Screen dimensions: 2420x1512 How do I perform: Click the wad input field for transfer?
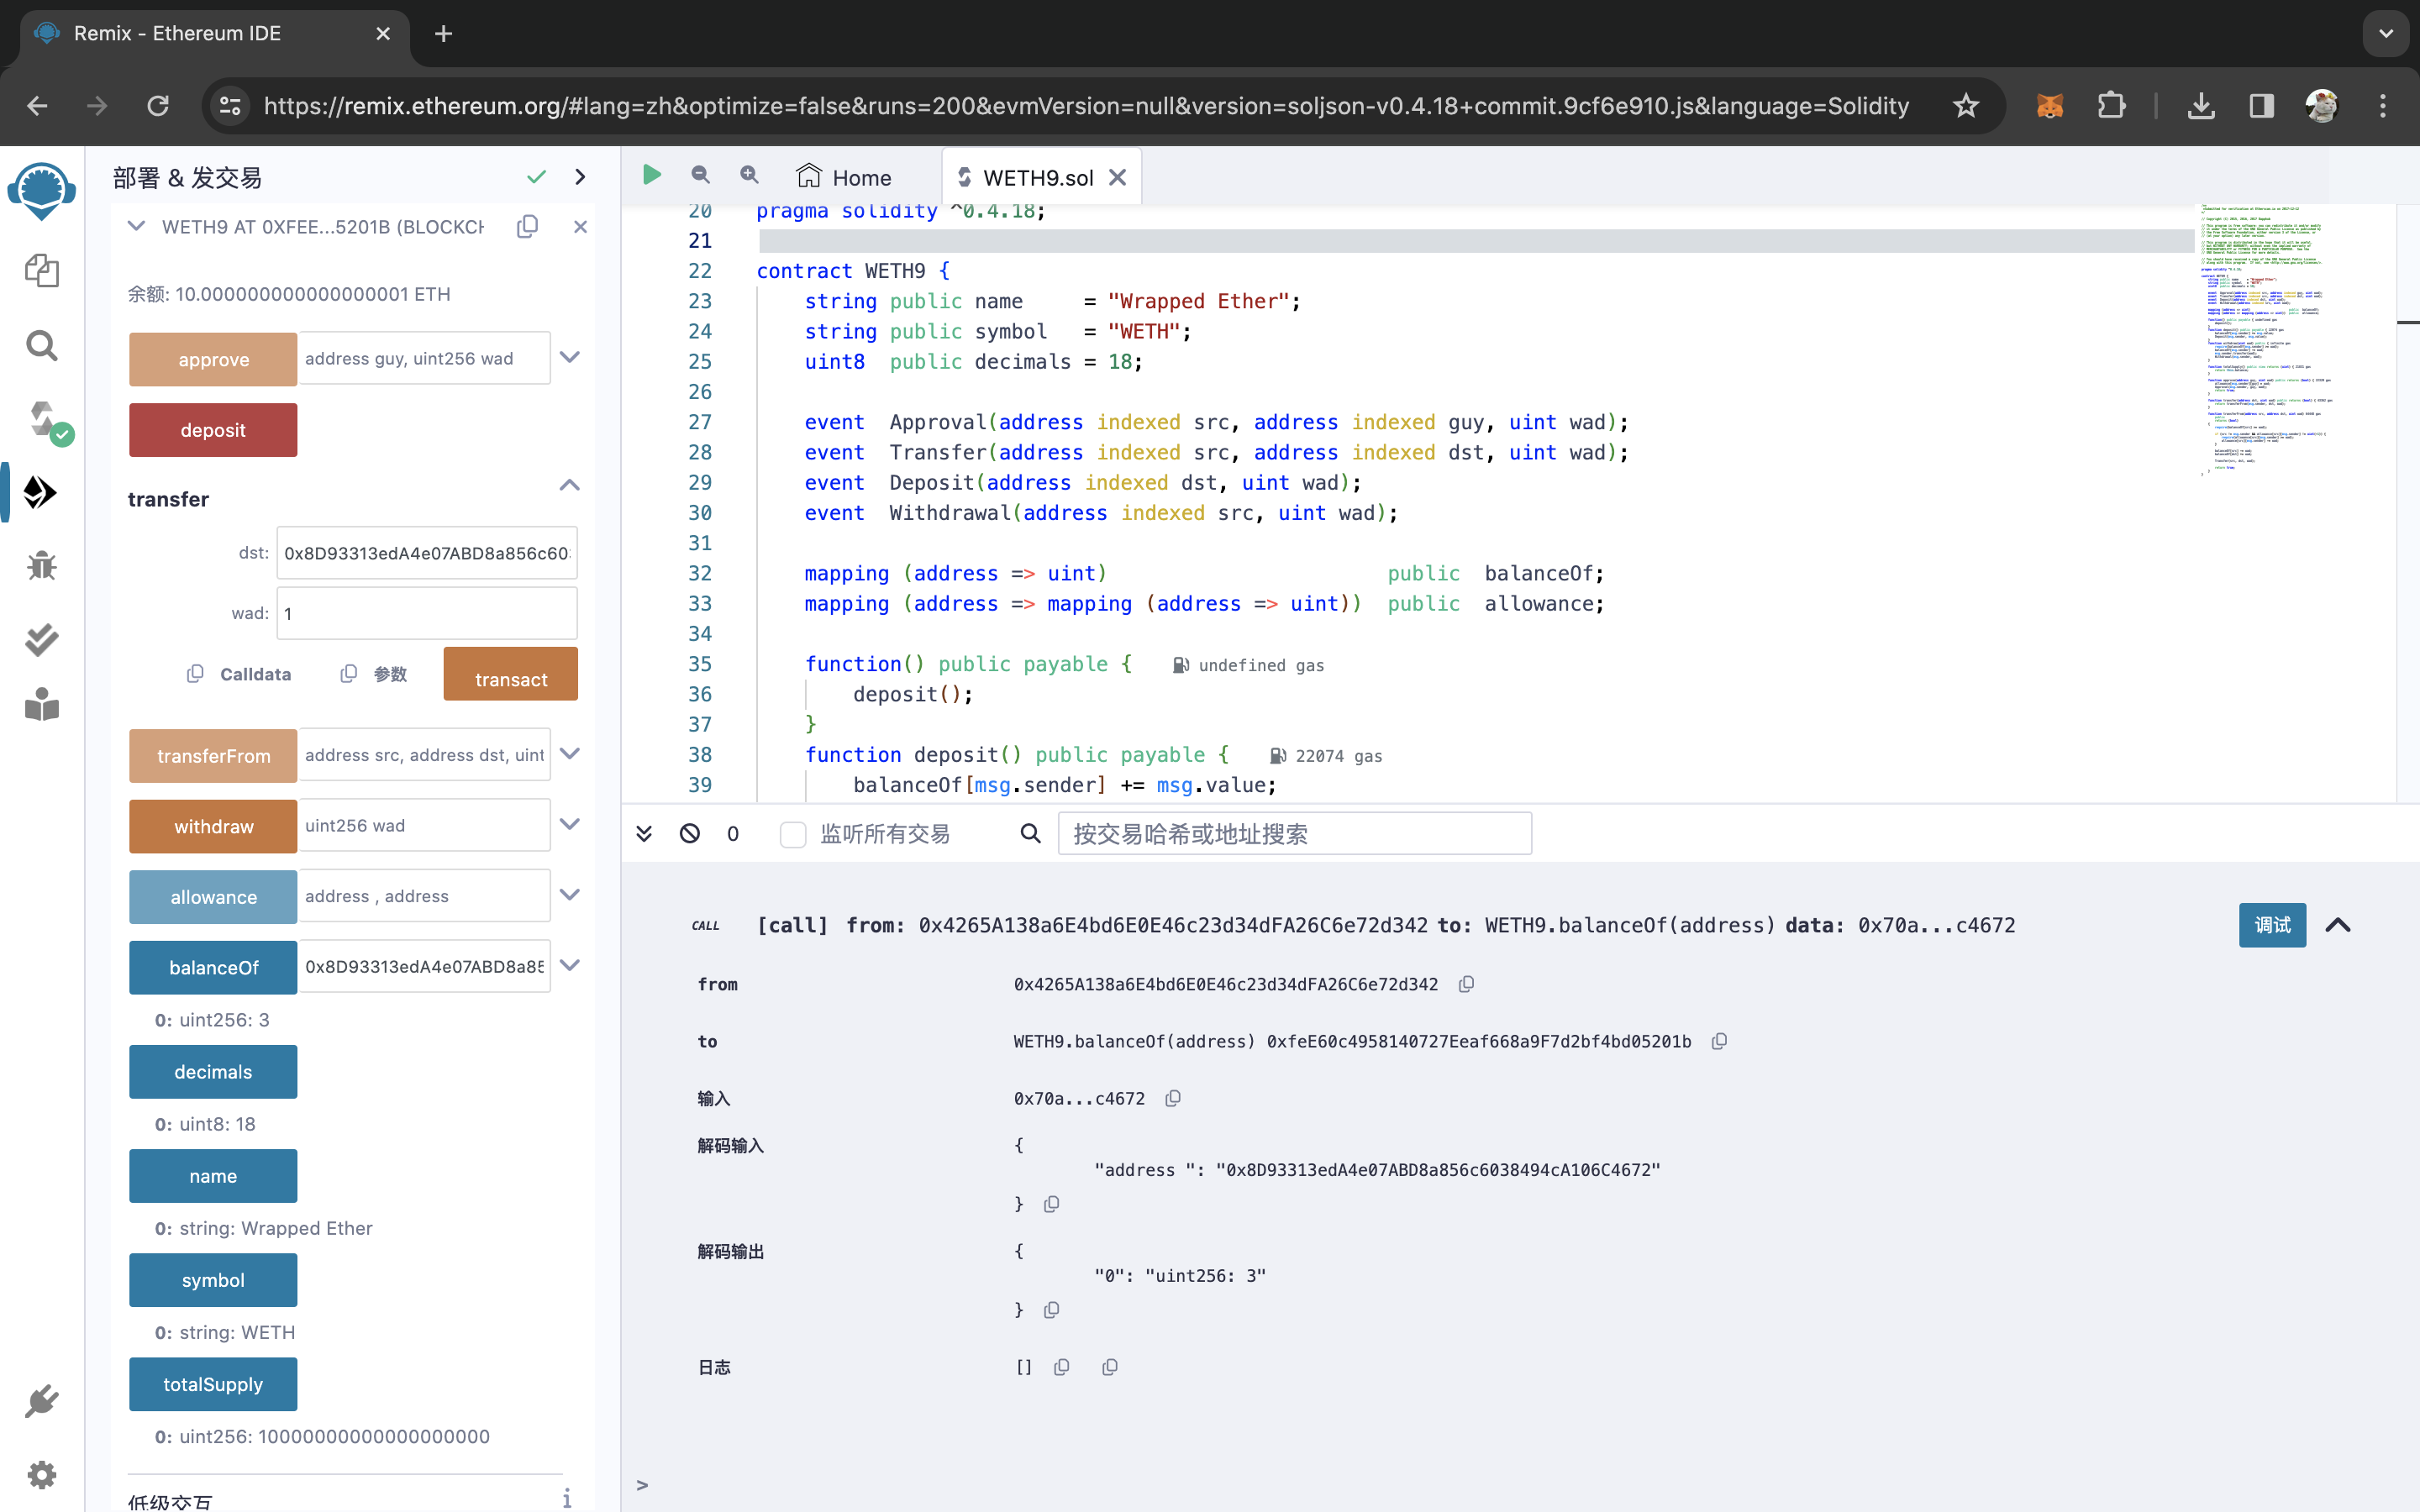click(x=427, y=612)
